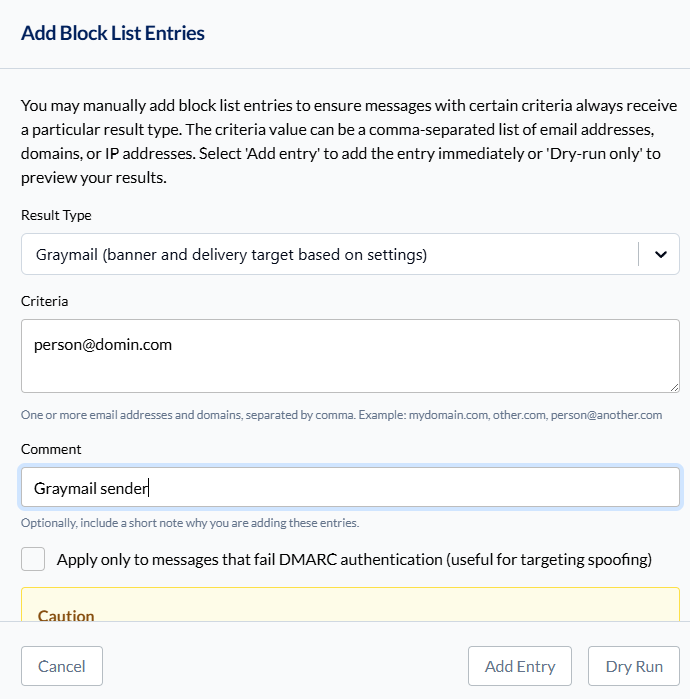This screenshot has width=690, height=699.
Task: Click into the Graymail sender comment field
Action: click(x=350, y=487)
